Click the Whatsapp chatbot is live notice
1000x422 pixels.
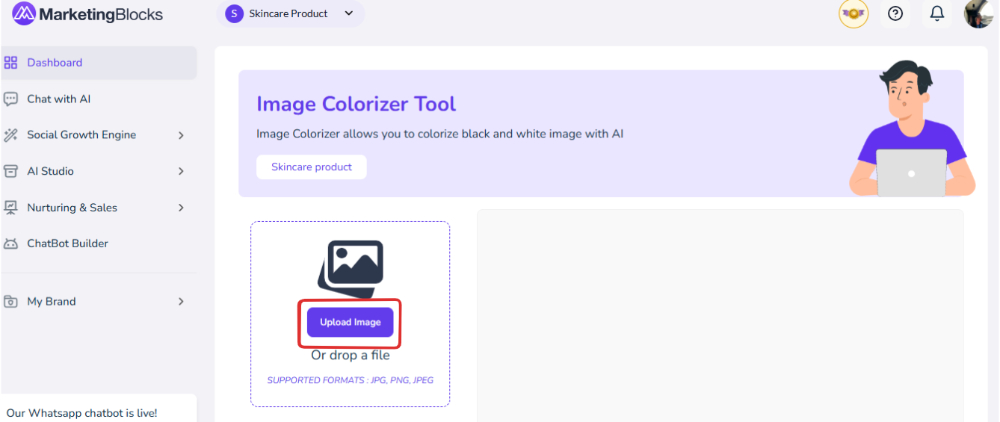click(82, 412)
